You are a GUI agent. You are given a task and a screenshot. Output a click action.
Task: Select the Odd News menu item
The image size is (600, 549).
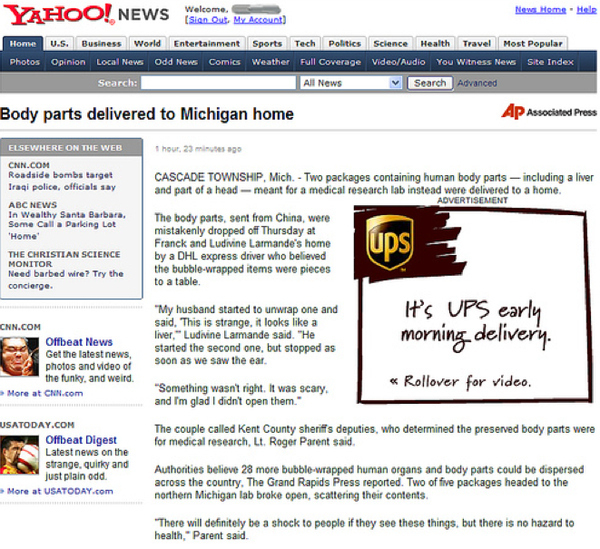[x=176, y=62]
